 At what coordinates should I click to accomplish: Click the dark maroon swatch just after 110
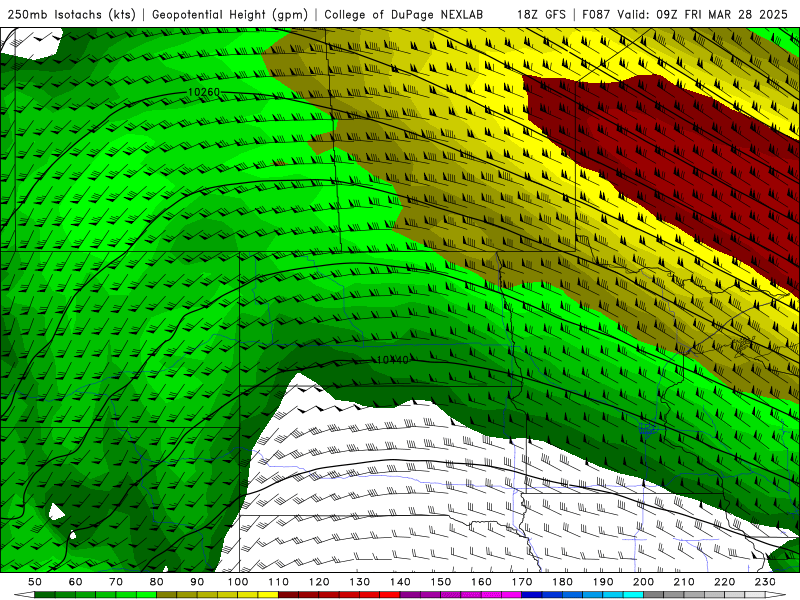click(288, 595)
